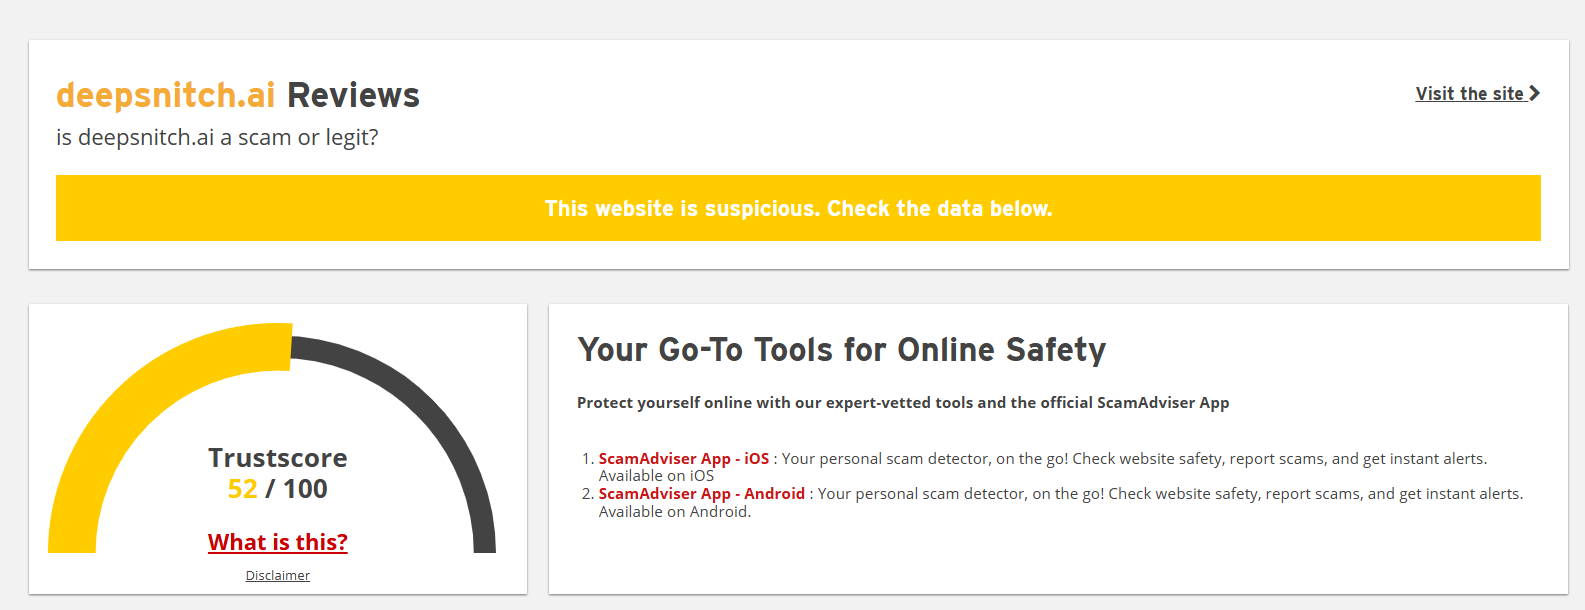Click the 'Protect yourself online' bold description line
The image size is (1585, 610).
coord(903,403)
